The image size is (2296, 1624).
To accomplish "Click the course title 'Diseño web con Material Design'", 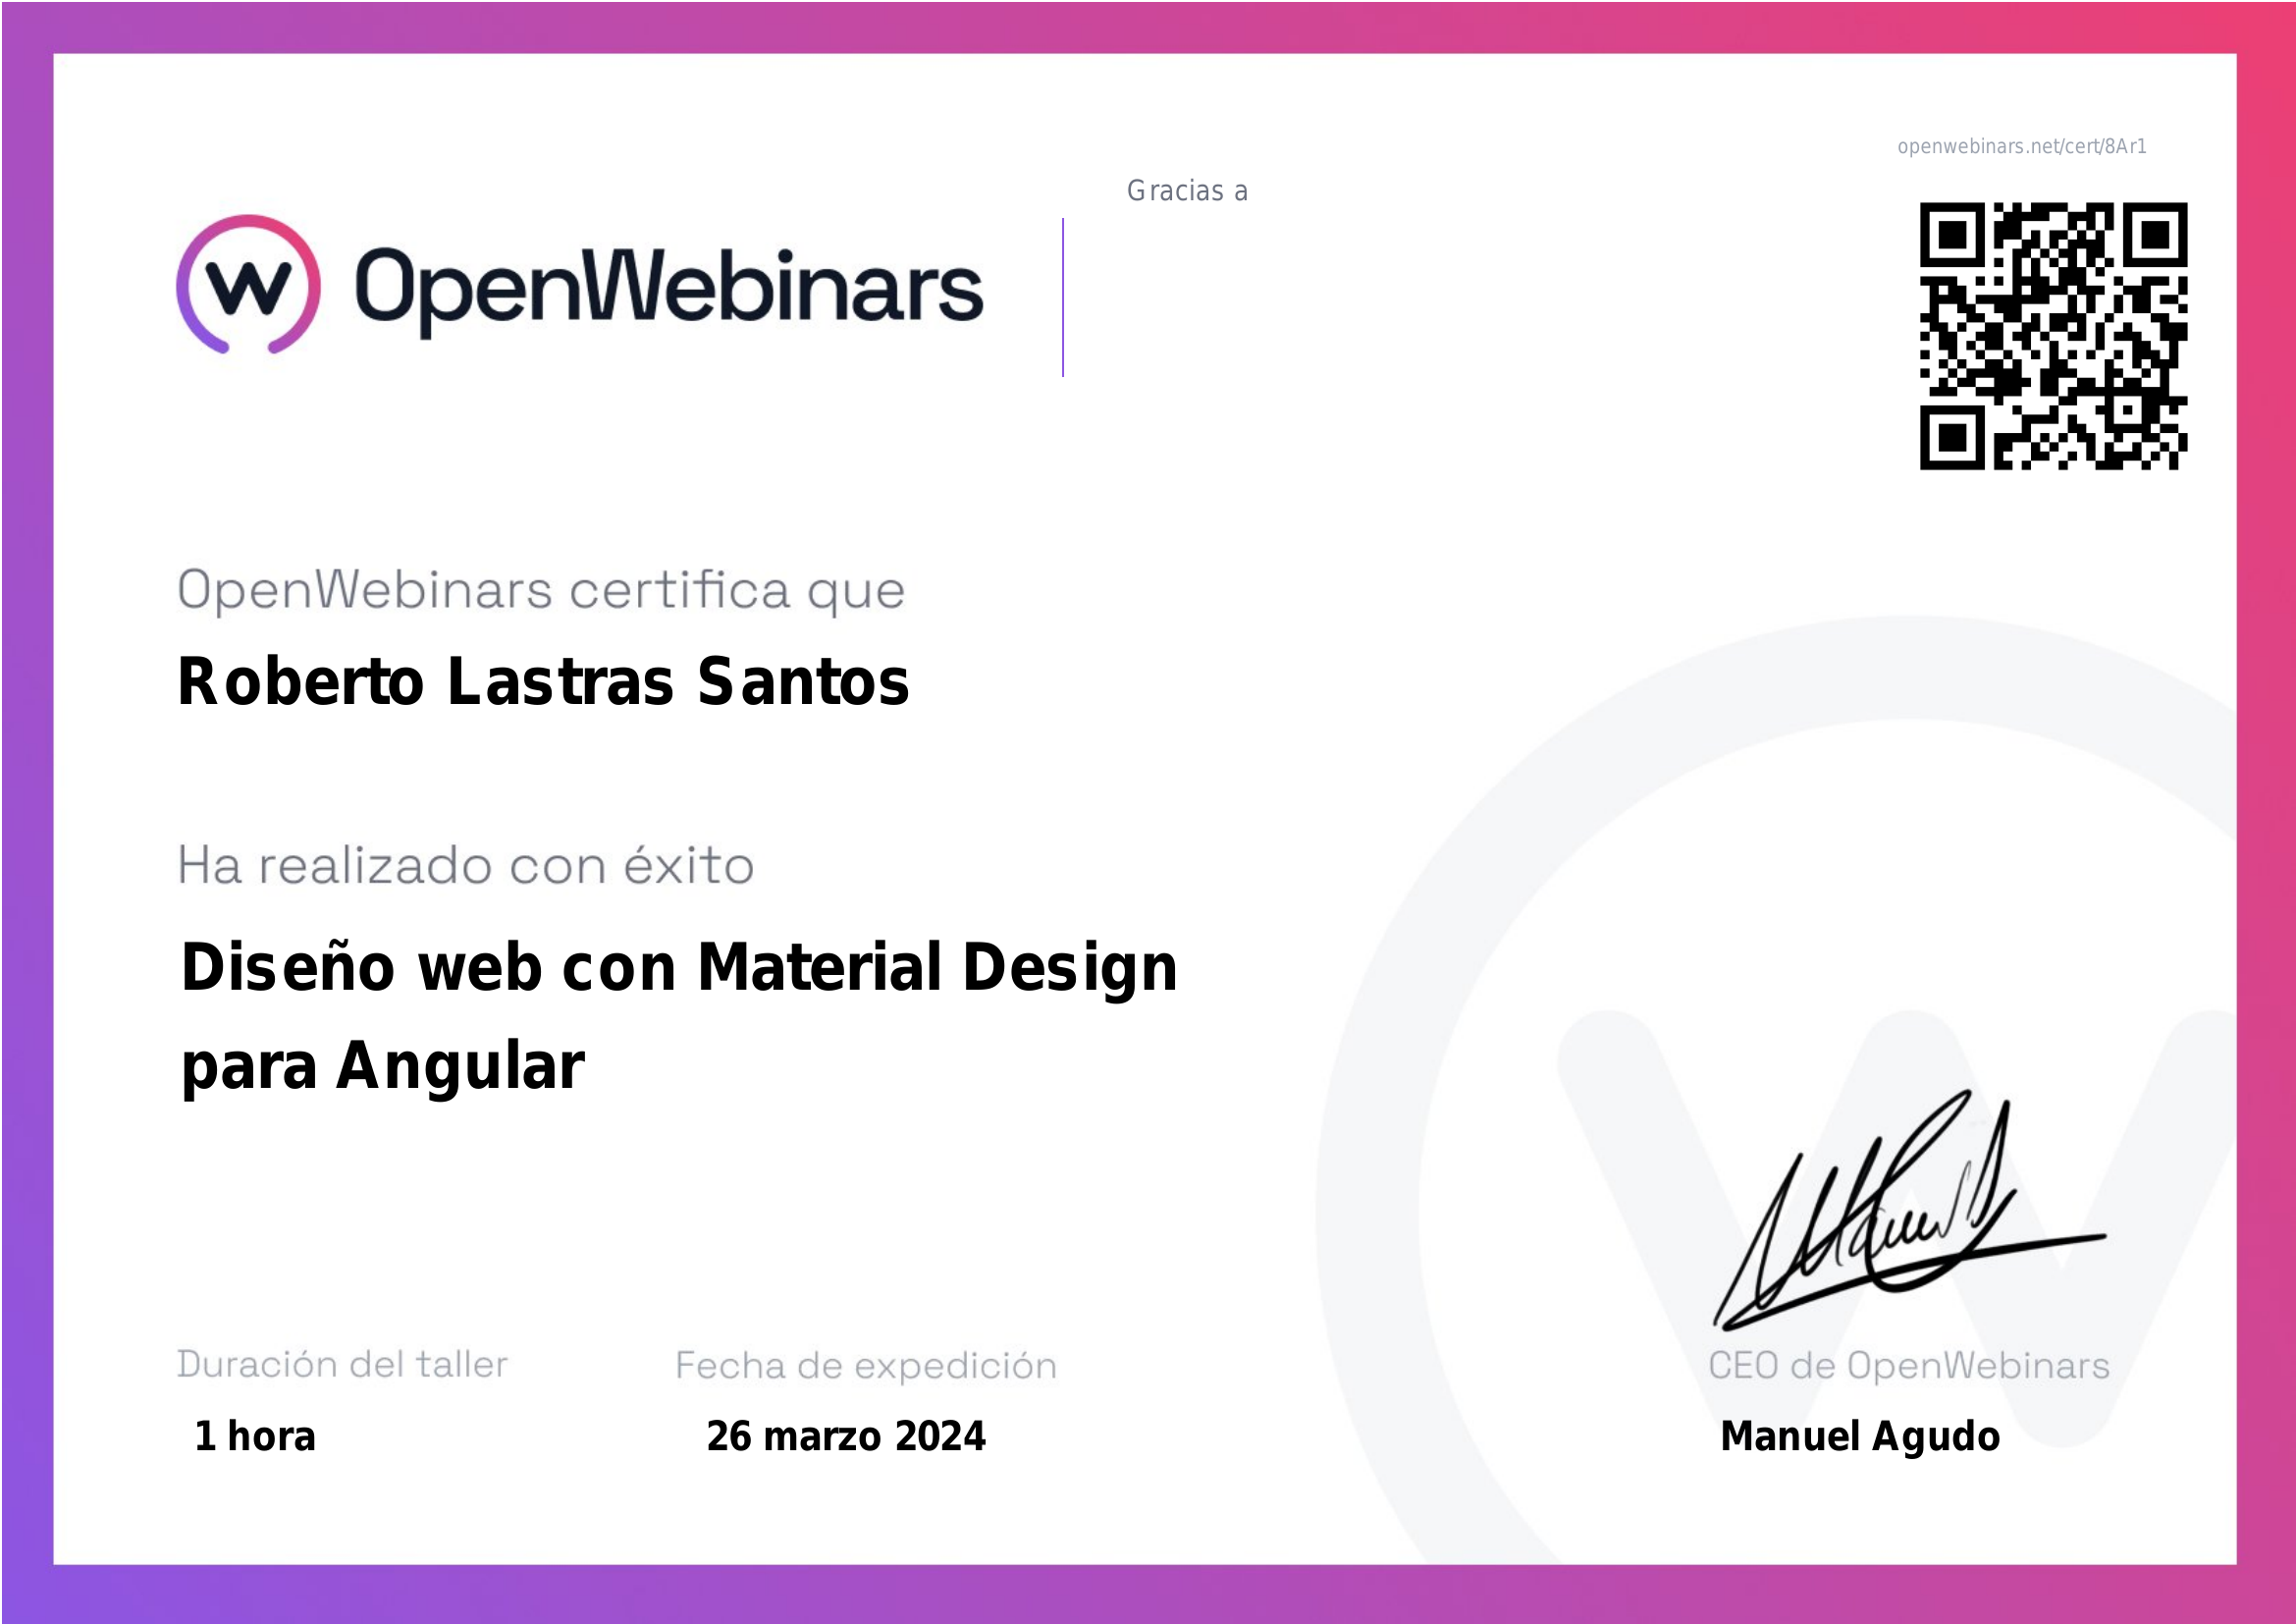I will click(x=679, y=969).
